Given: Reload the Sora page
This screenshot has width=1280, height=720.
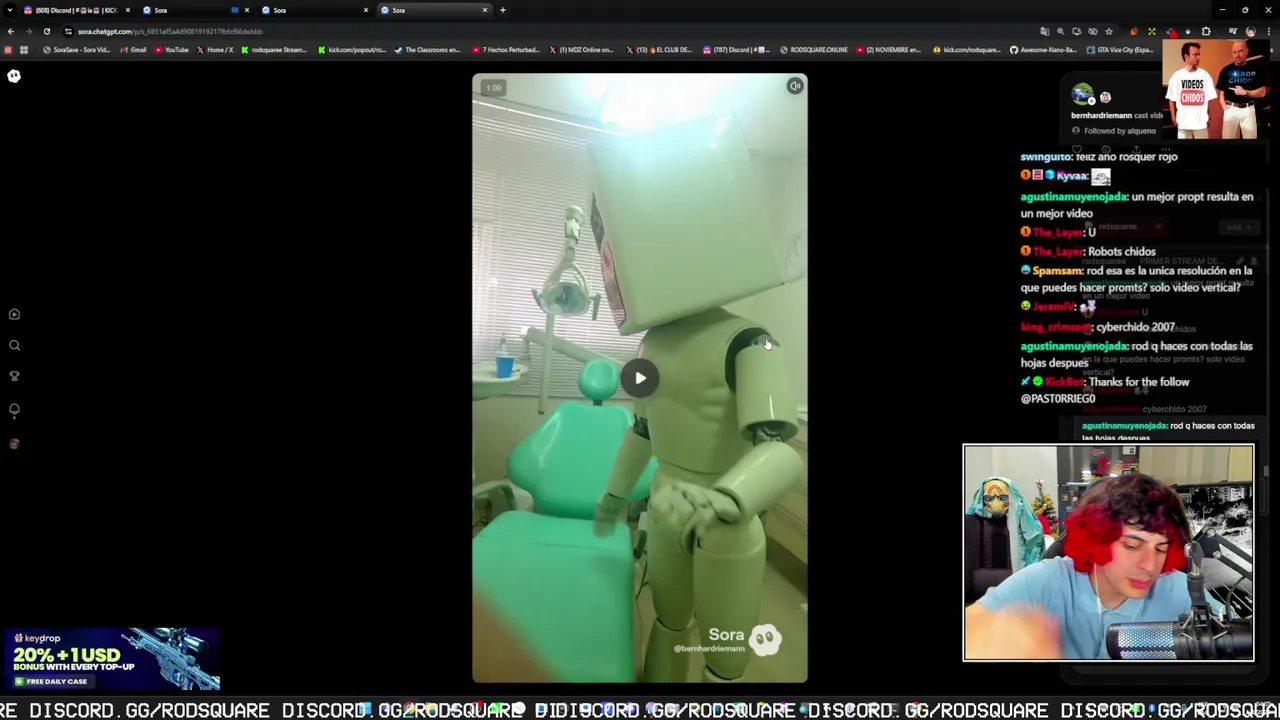Looking at the screenshot, I should point(46,31).
